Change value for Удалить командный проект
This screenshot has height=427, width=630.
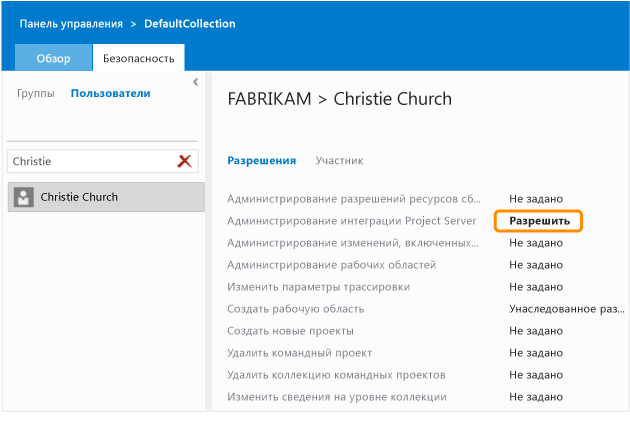(536, 353)
